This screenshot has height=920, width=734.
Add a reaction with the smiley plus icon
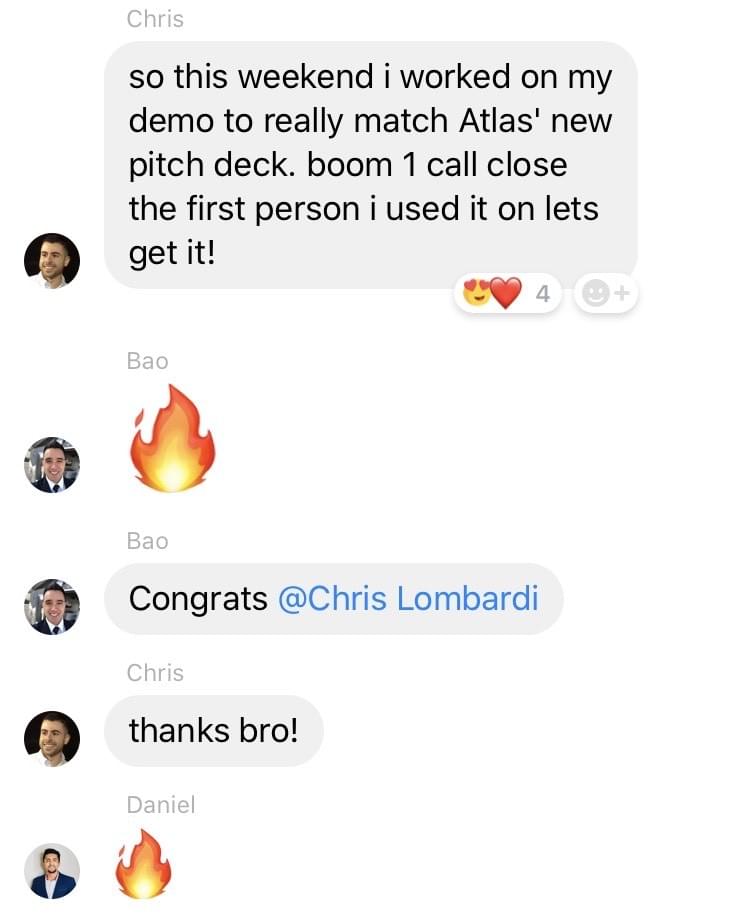point(606,293)
